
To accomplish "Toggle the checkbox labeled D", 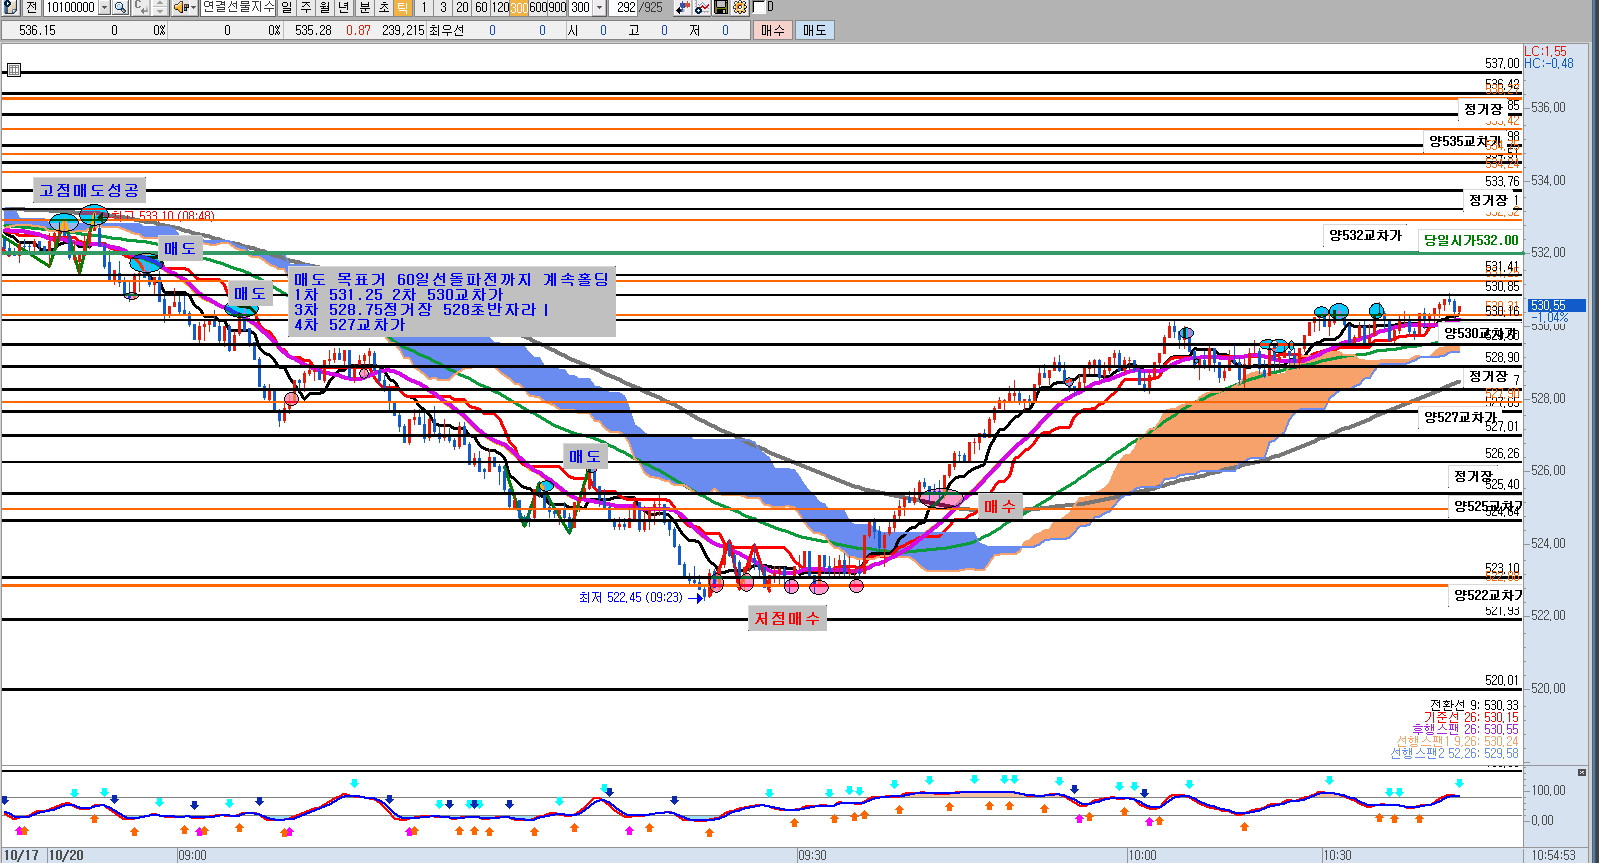I will (758, 7).
